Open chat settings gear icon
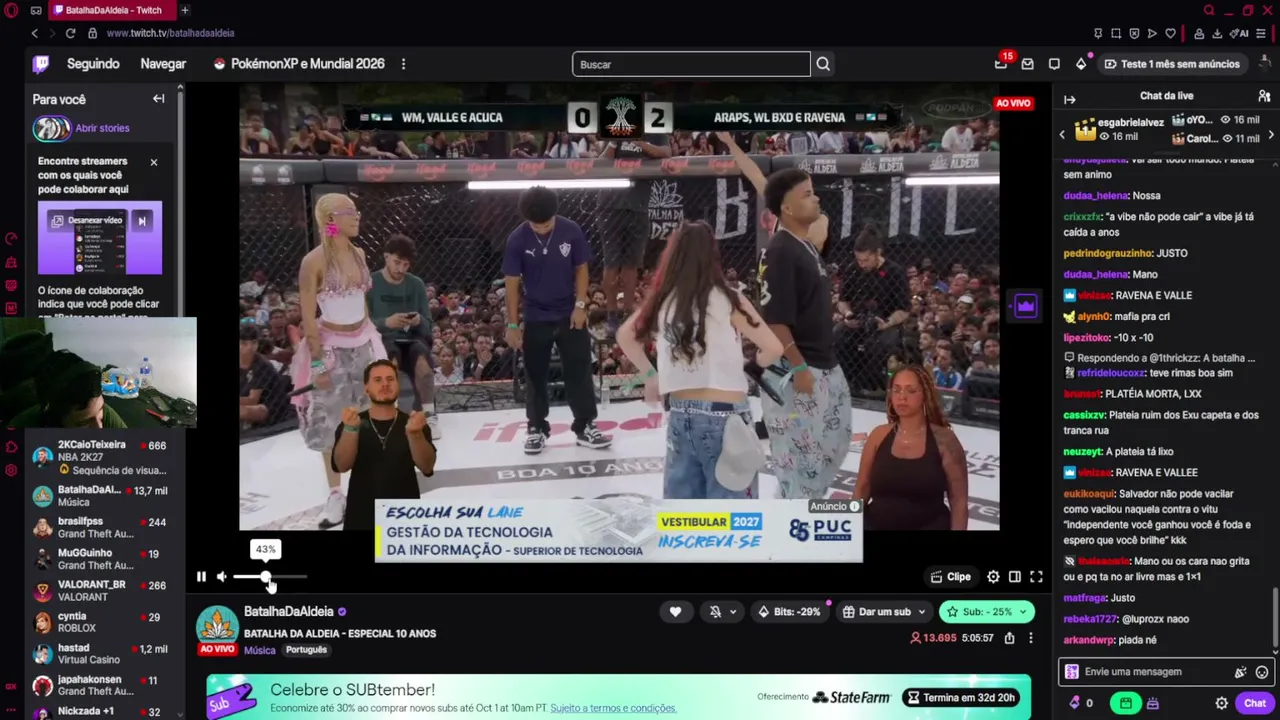 1221,703
